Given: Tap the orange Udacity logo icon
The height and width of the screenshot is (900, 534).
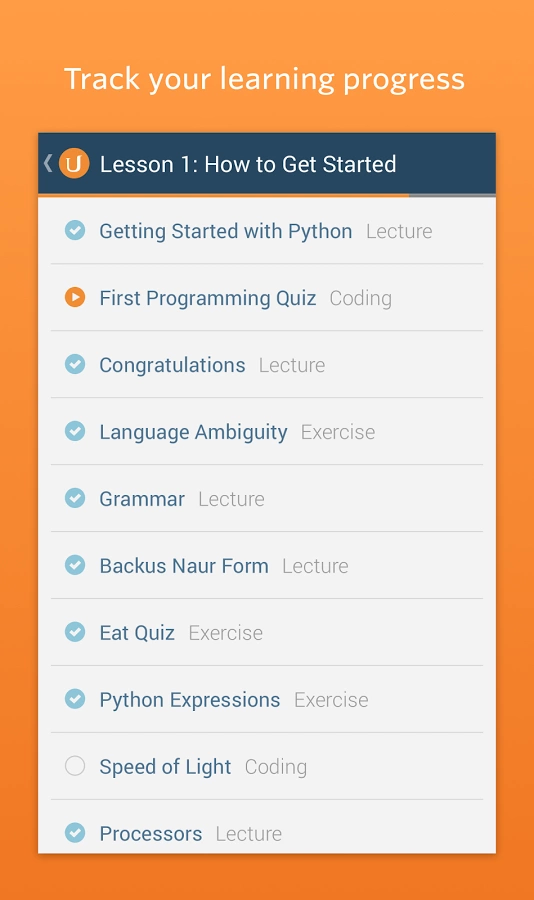Looking at the screenshot, I should (74, 164).
